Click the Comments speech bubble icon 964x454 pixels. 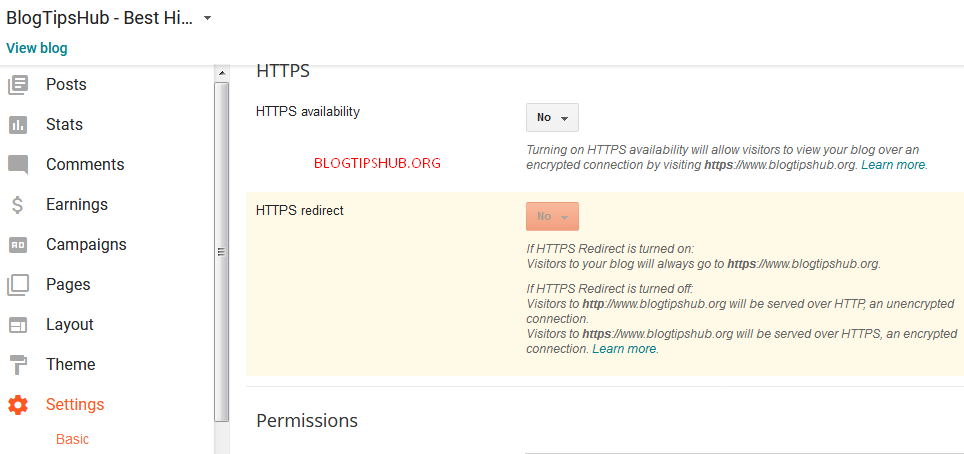coord(18,165)
